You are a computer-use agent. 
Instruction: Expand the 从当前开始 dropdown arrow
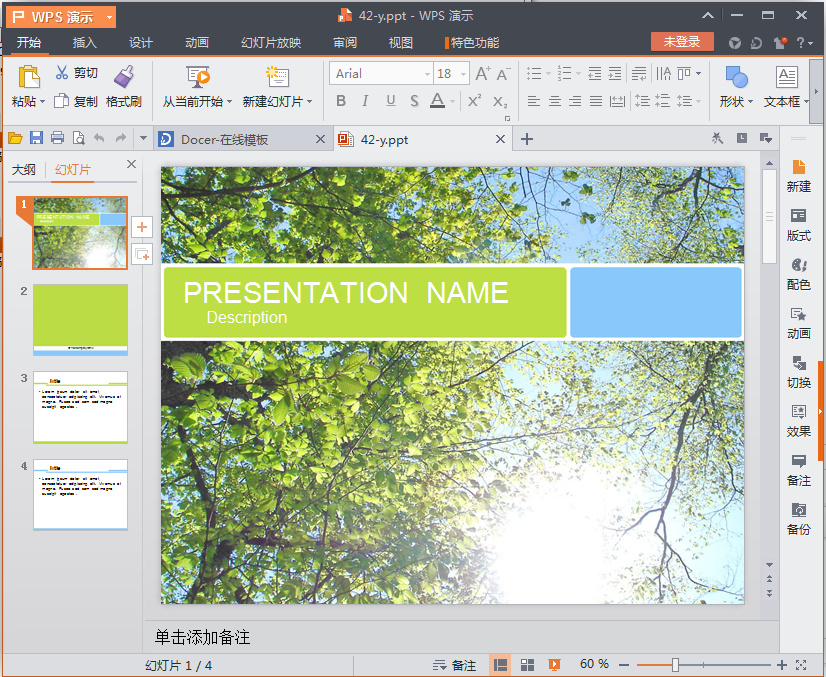click(230, 102)
